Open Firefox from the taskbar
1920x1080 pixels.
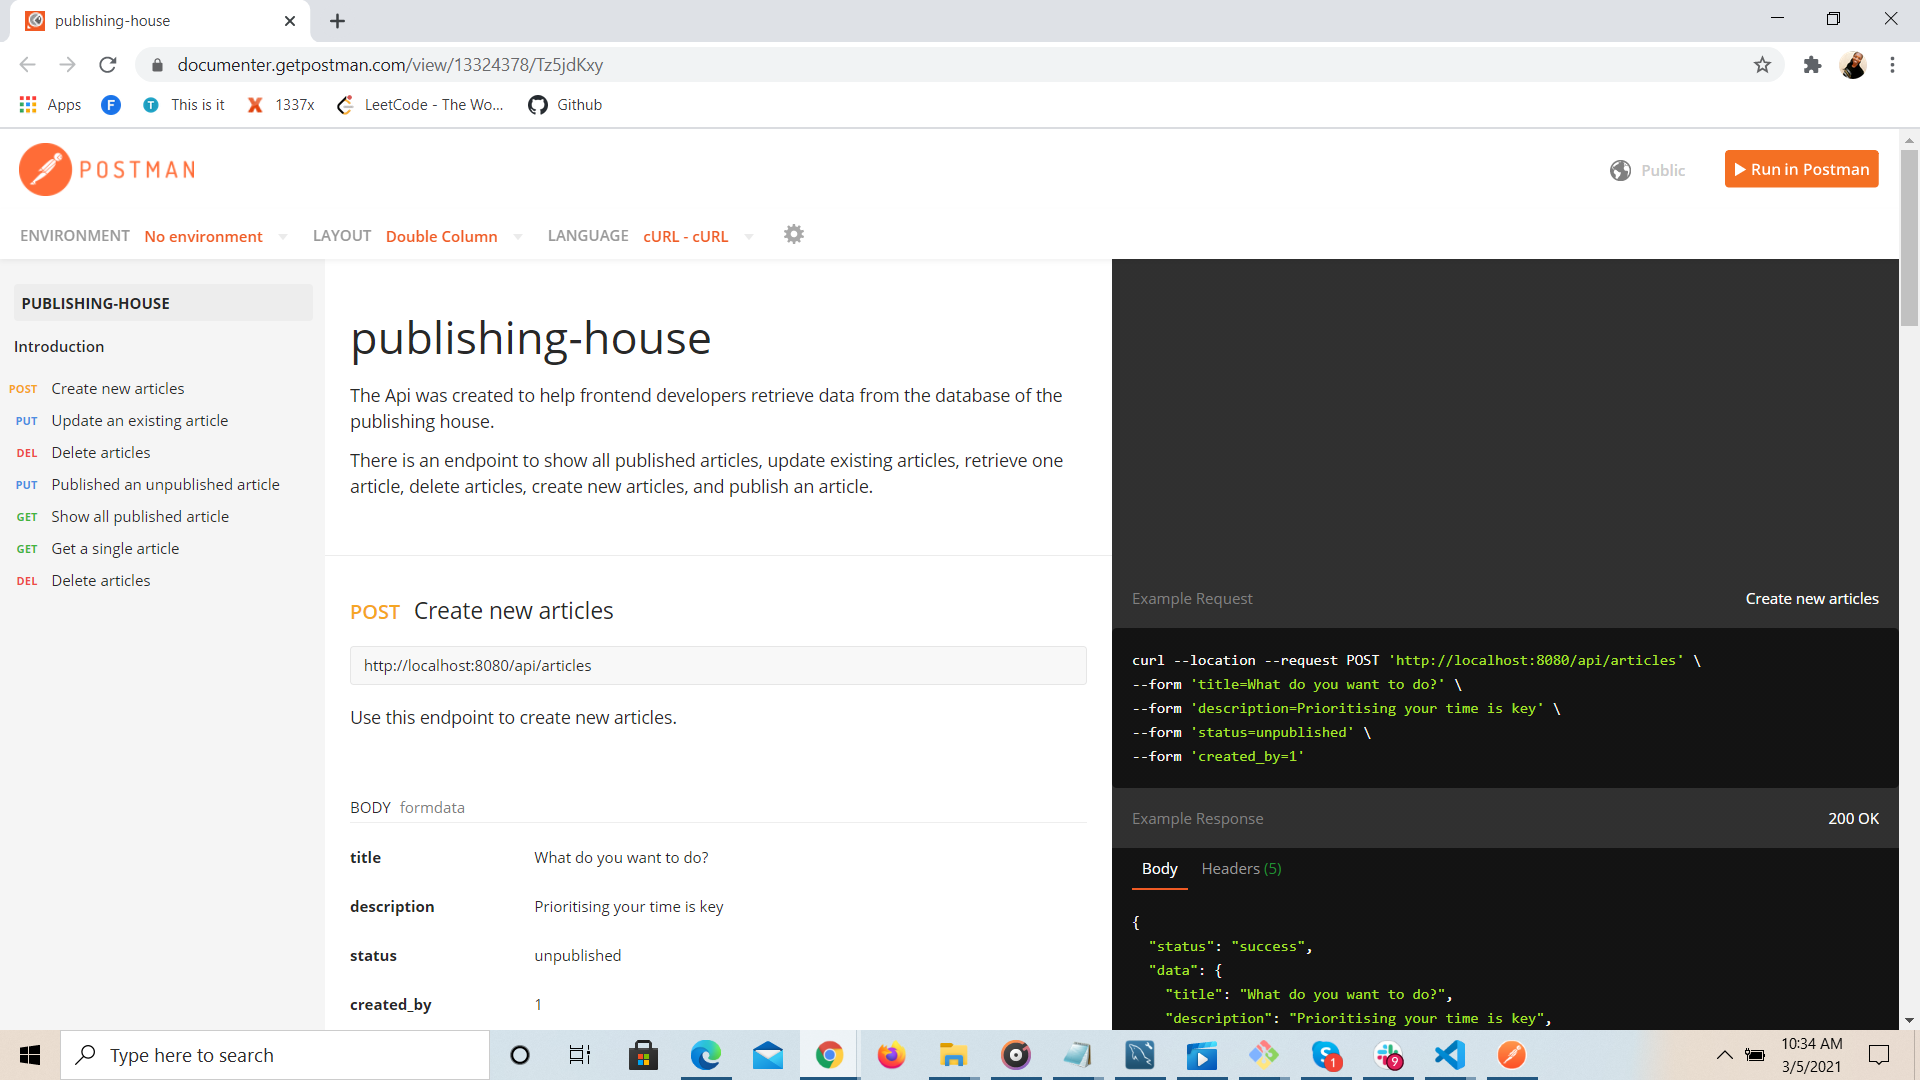pyautogui.click(x=890, y=1054)
